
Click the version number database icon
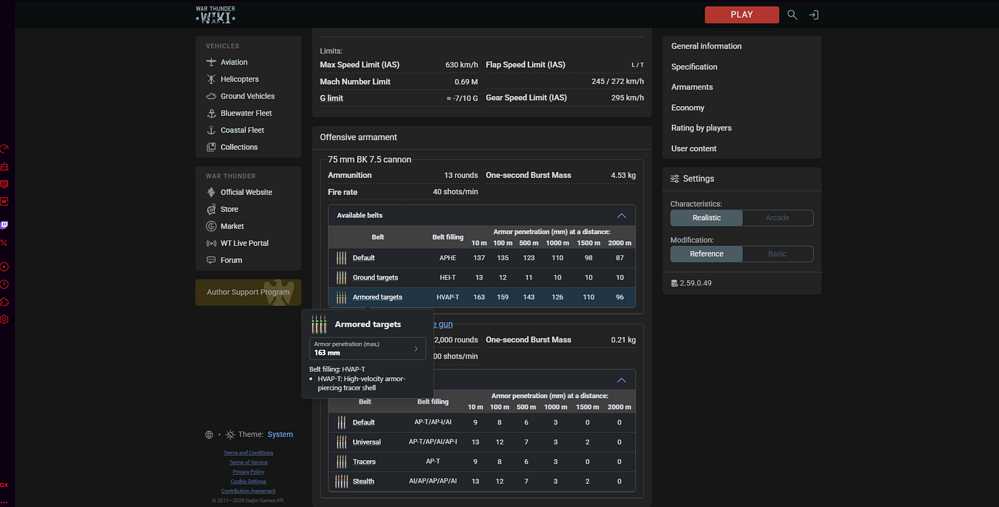point(674,283)
